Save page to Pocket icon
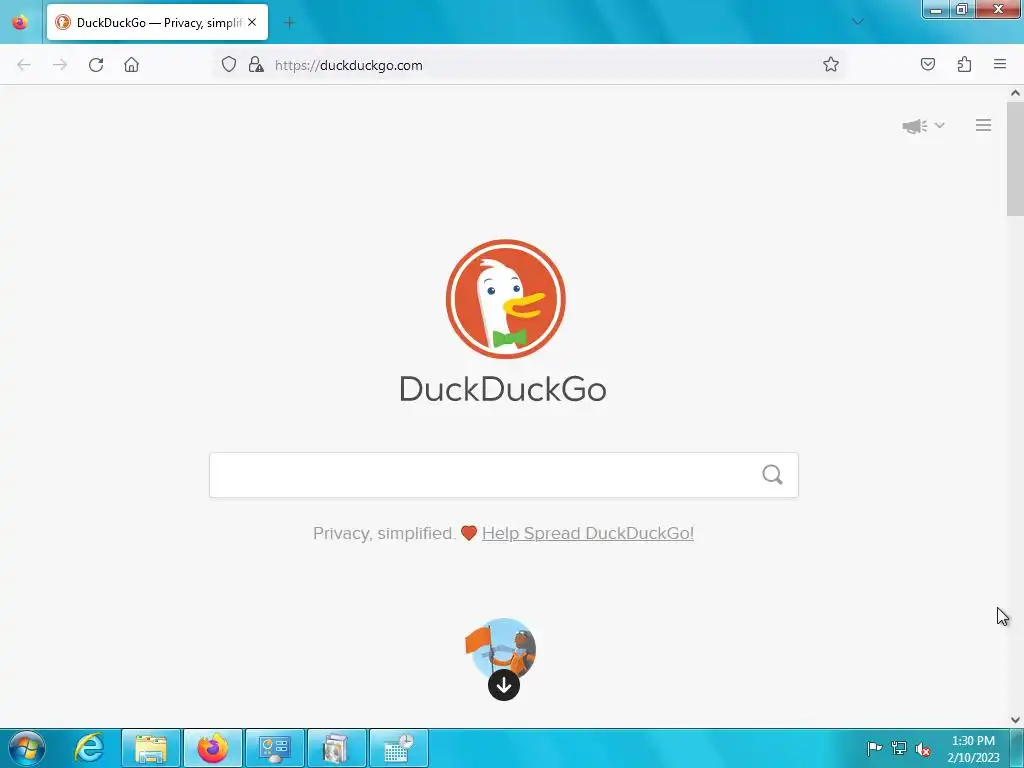 coord(928,64)
